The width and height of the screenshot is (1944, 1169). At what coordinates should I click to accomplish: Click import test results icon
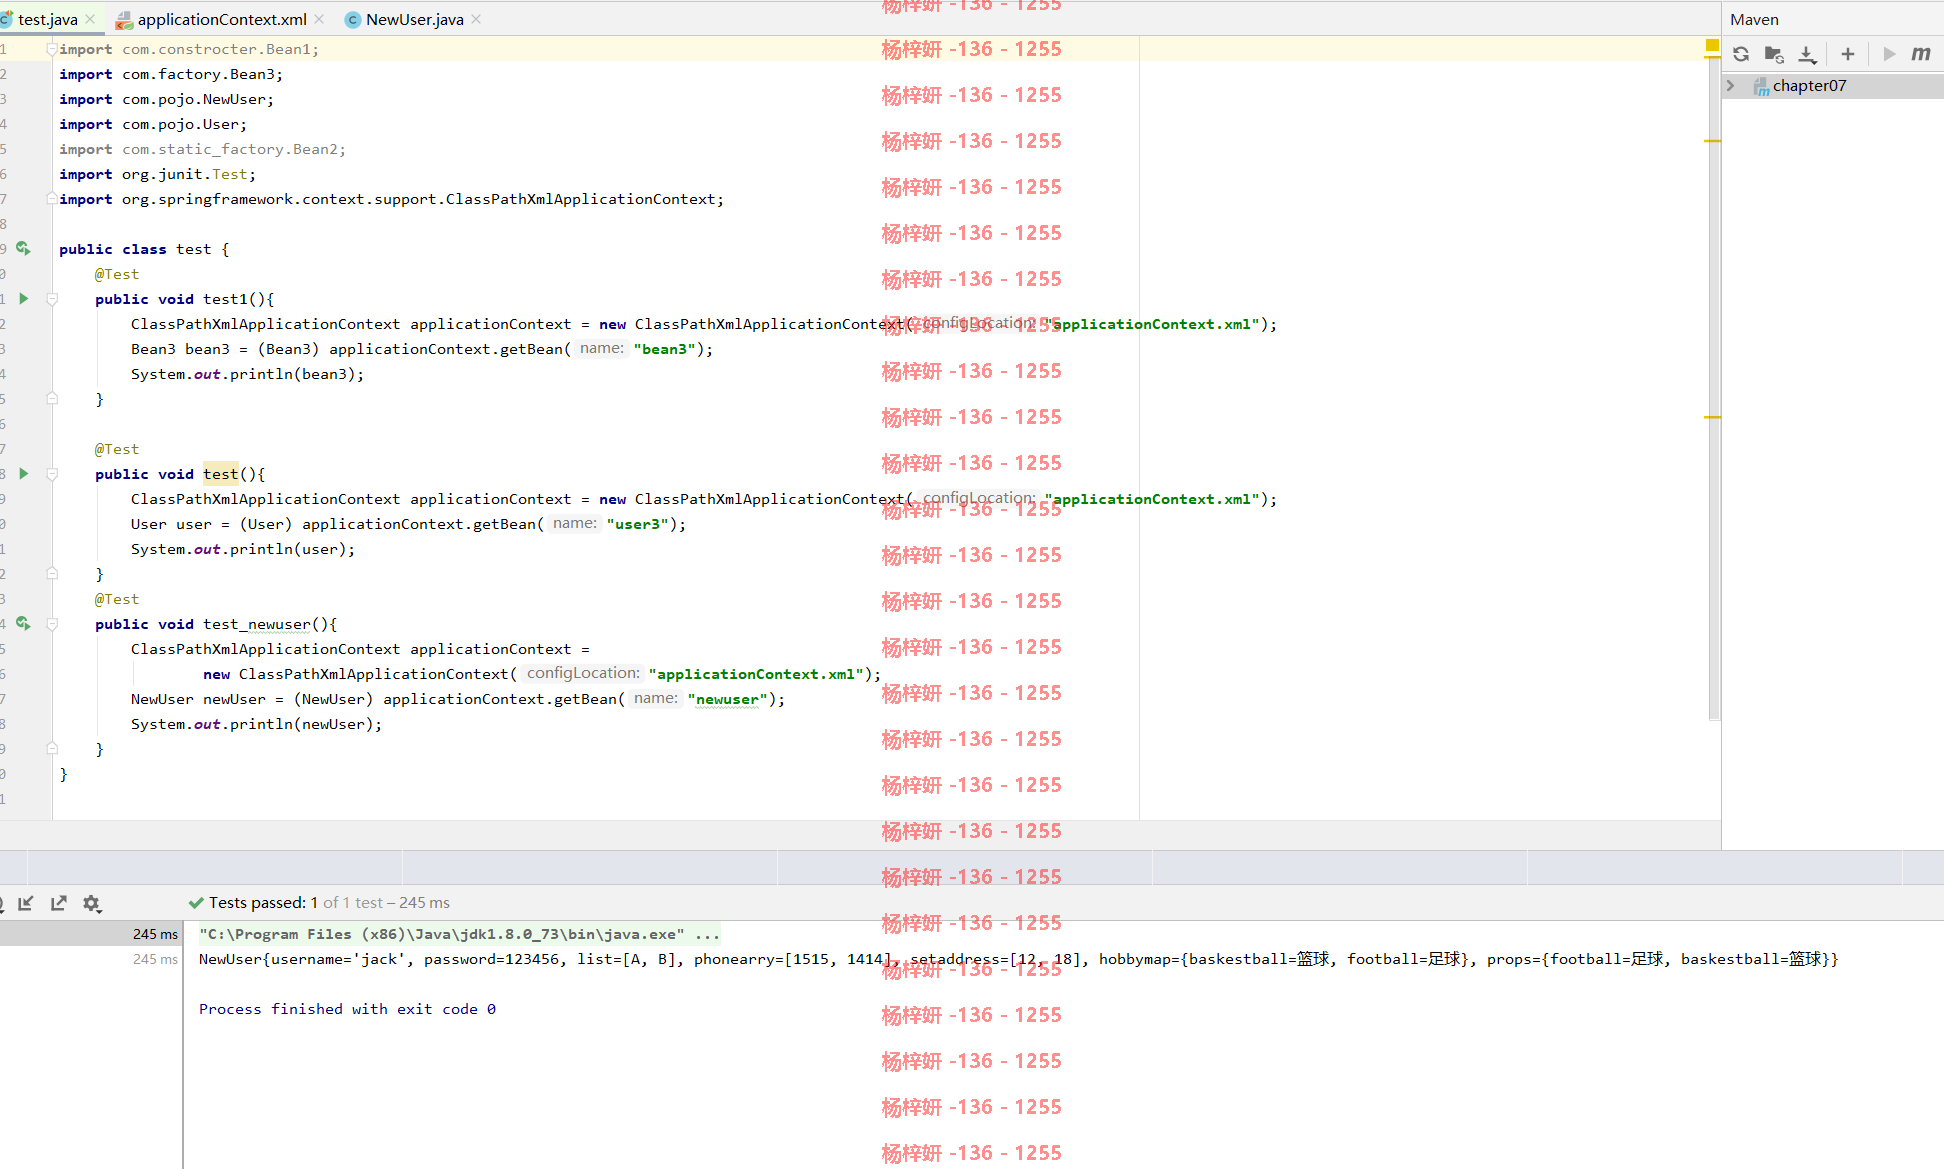26,903
